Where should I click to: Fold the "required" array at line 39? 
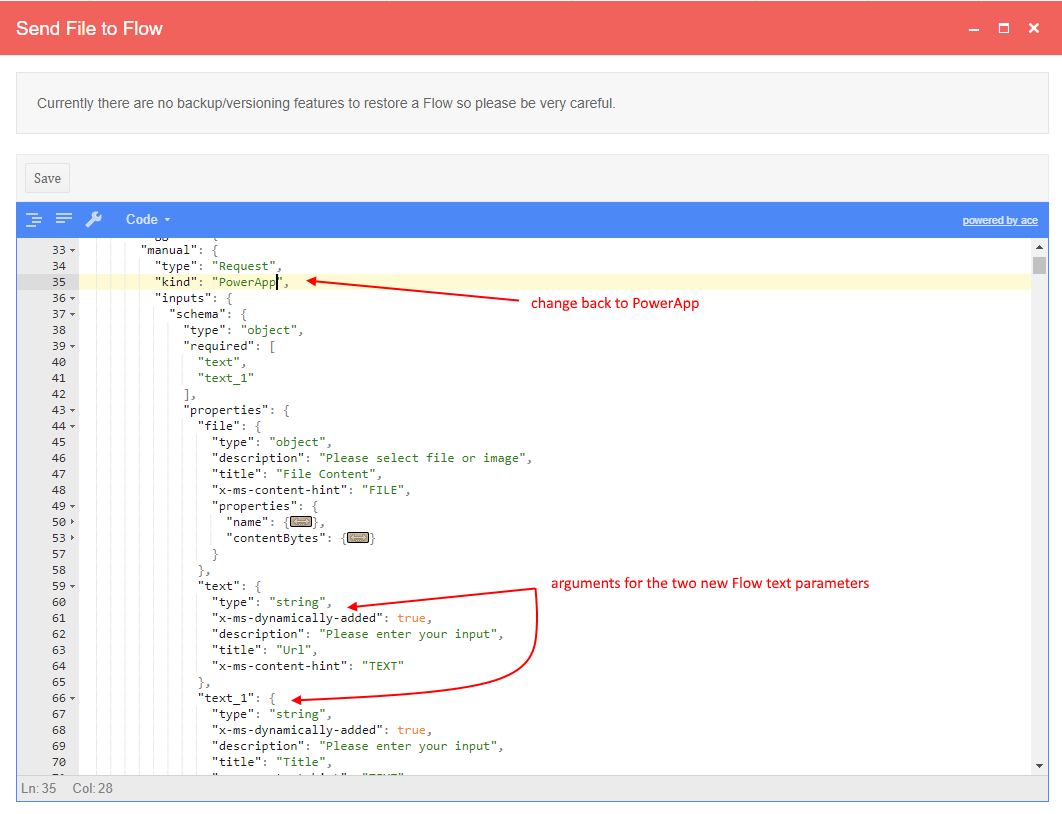73,346
